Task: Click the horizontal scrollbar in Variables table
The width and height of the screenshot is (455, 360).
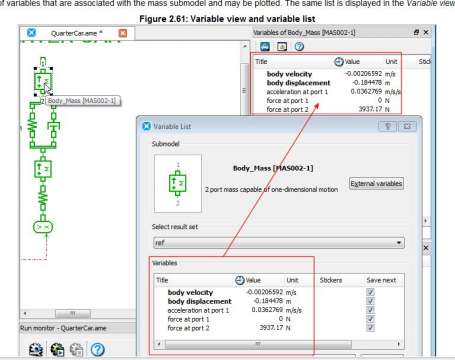Action: pyautogui.click(x=258, y=344)
